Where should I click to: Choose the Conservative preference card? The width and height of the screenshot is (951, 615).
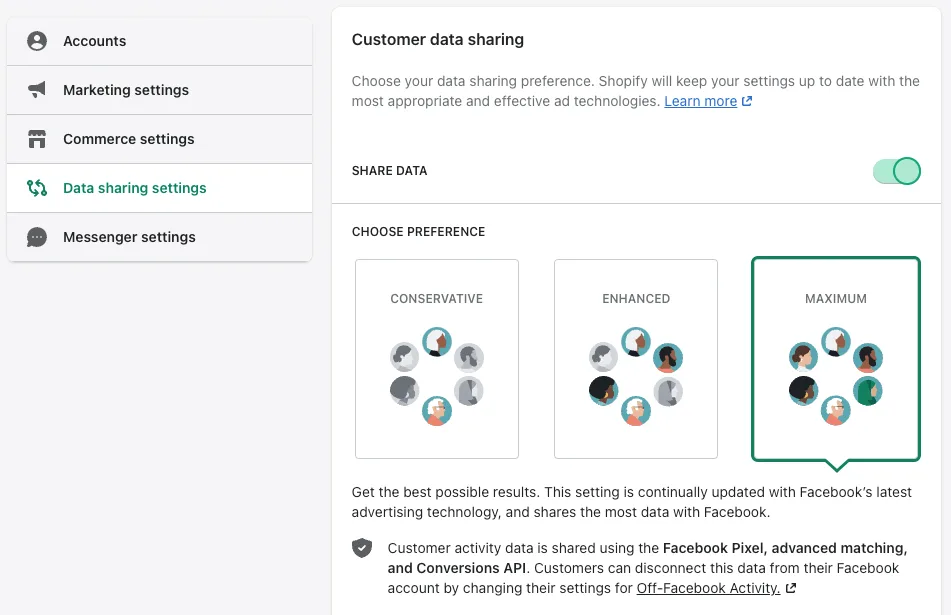[x=437, y=359]
